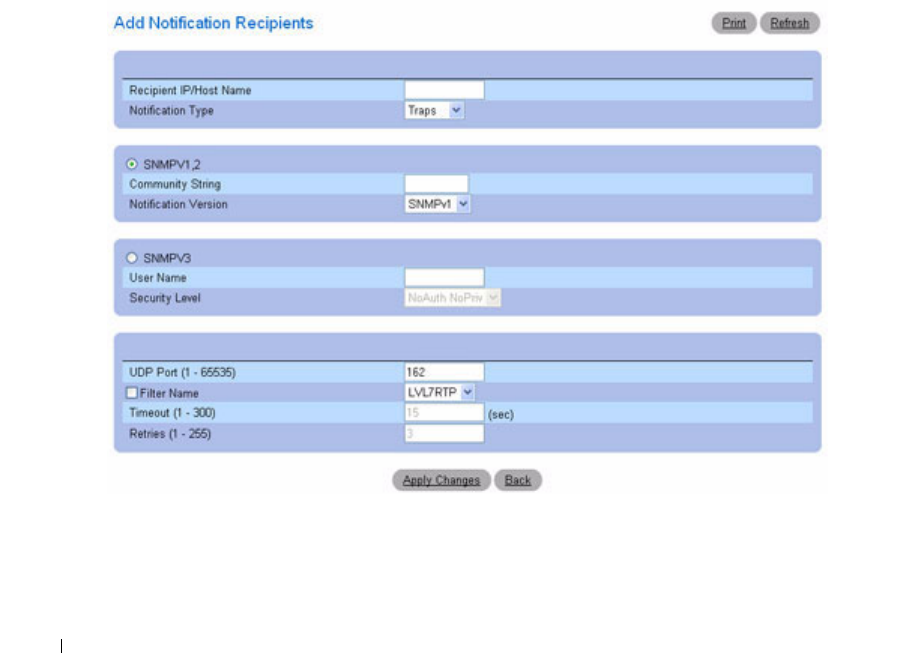
Task: Click the Print button
Action: tap(734, 23)
